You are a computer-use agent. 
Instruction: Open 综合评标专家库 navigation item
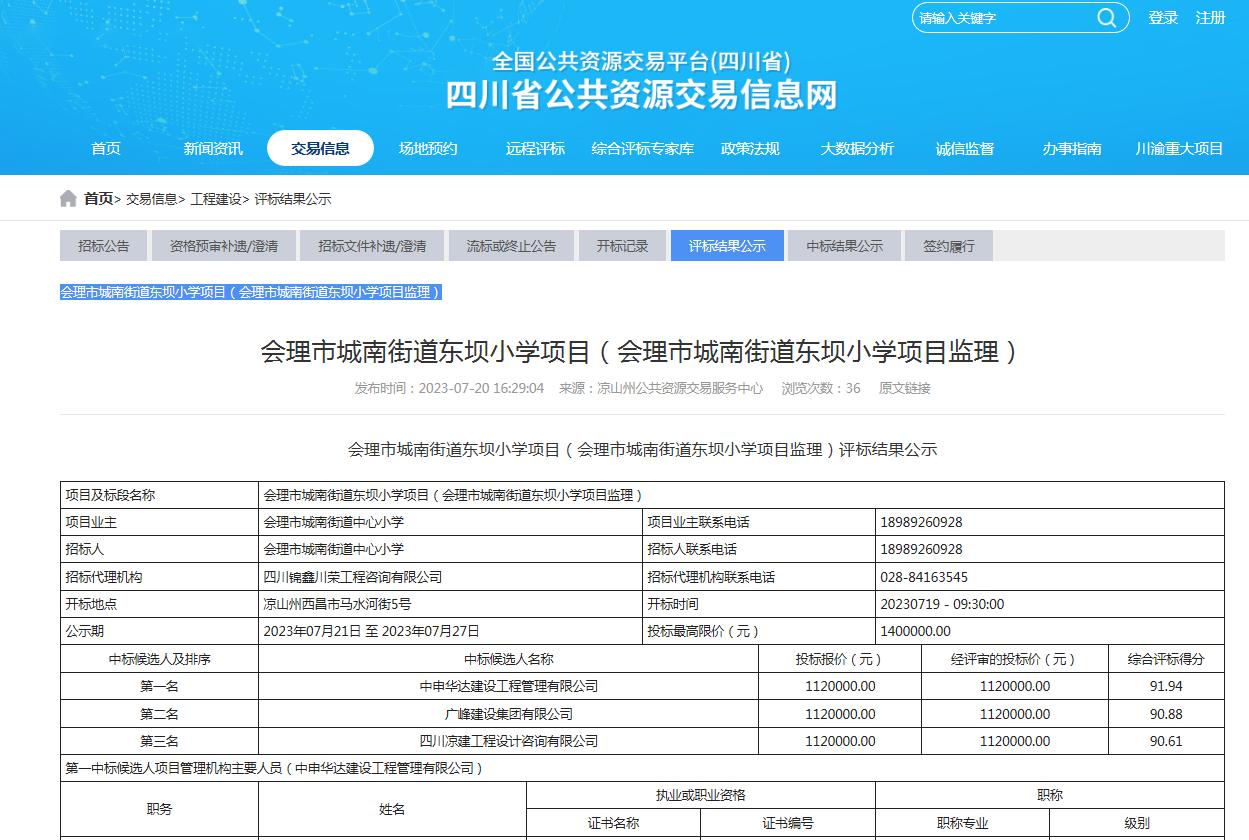(x=642, y=148)
